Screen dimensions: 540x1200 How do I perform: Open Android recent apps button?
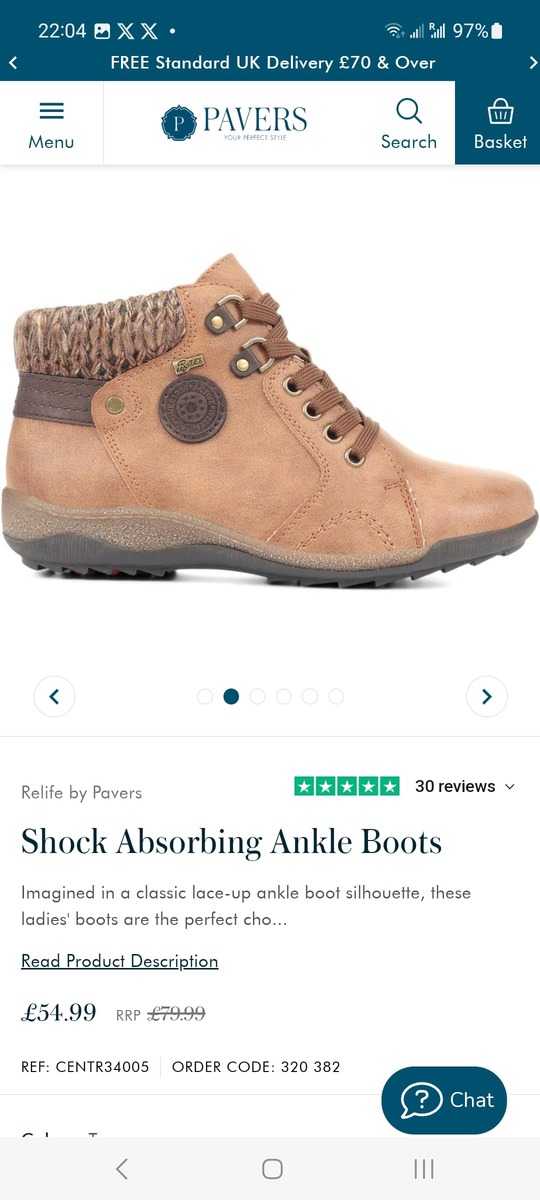[423, 1168]
